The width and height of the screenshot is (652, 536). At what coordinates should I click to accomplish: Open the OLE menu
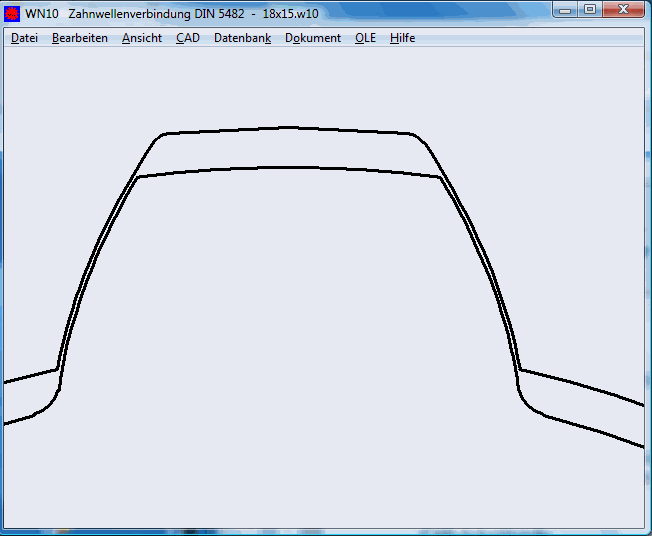pyautogui.click(x=365, y=38)
